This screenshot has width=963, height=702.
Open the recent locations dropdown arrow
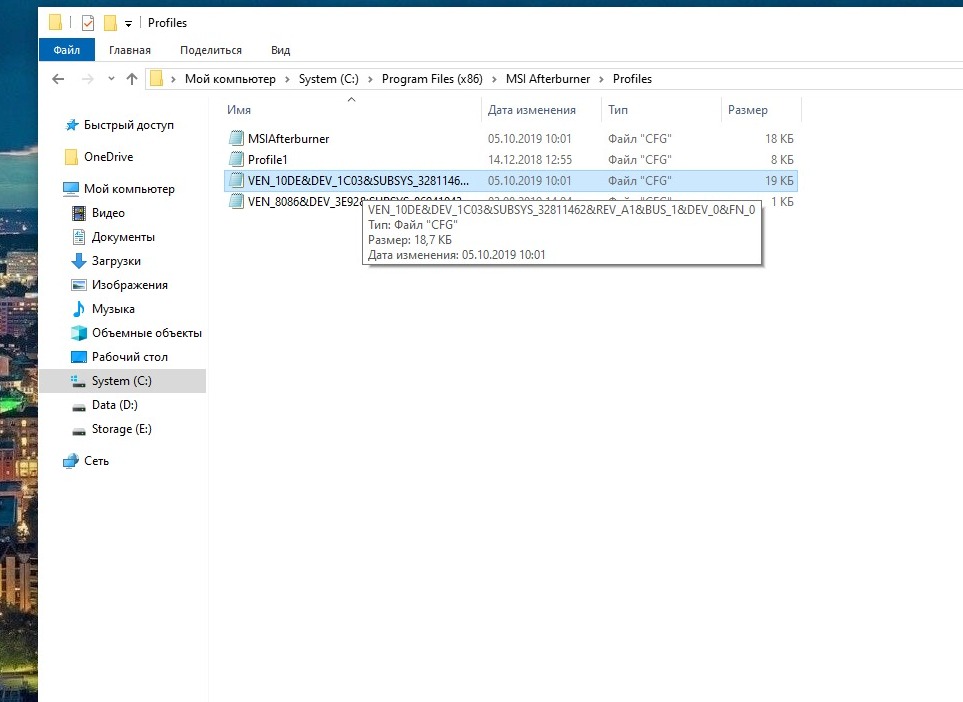click(x=111, y=79)
